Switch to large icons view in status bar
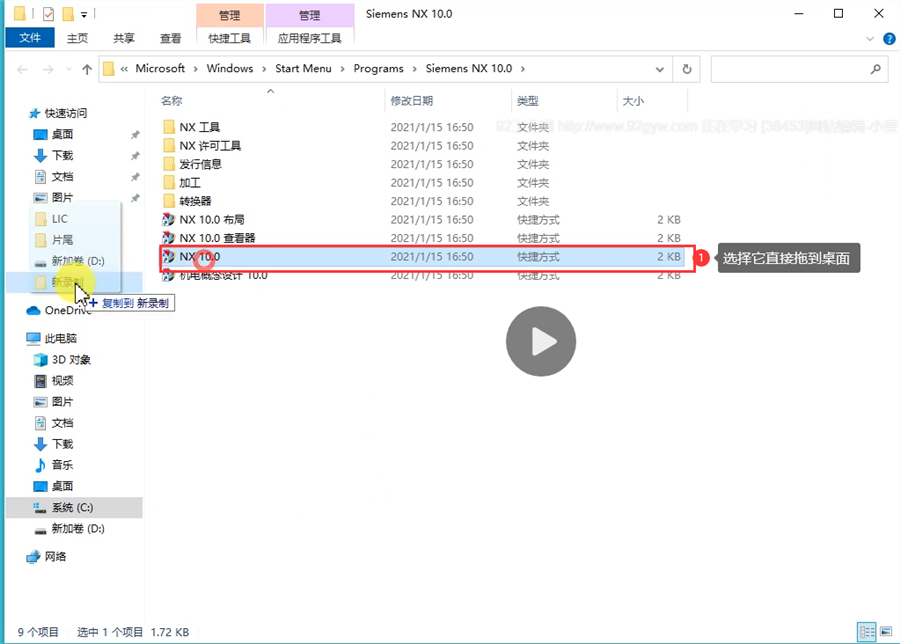Image resolution: width=900 pixels, height=644 pixels. click(887, 632)
